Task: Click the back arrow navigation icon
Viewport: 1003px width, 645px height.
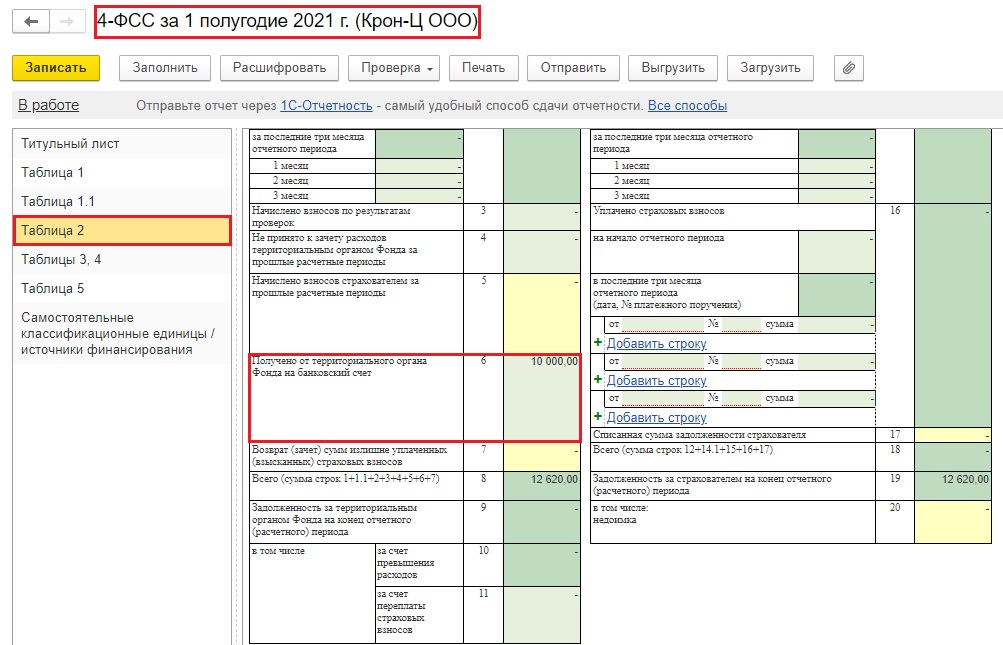Action: [x=33, y=22]
